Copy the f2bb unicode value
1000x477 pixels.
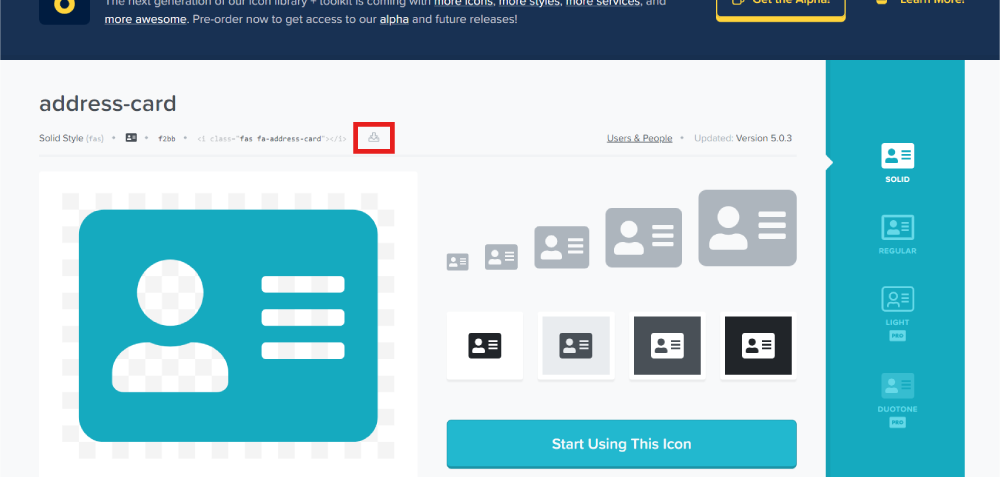(167, 138)
